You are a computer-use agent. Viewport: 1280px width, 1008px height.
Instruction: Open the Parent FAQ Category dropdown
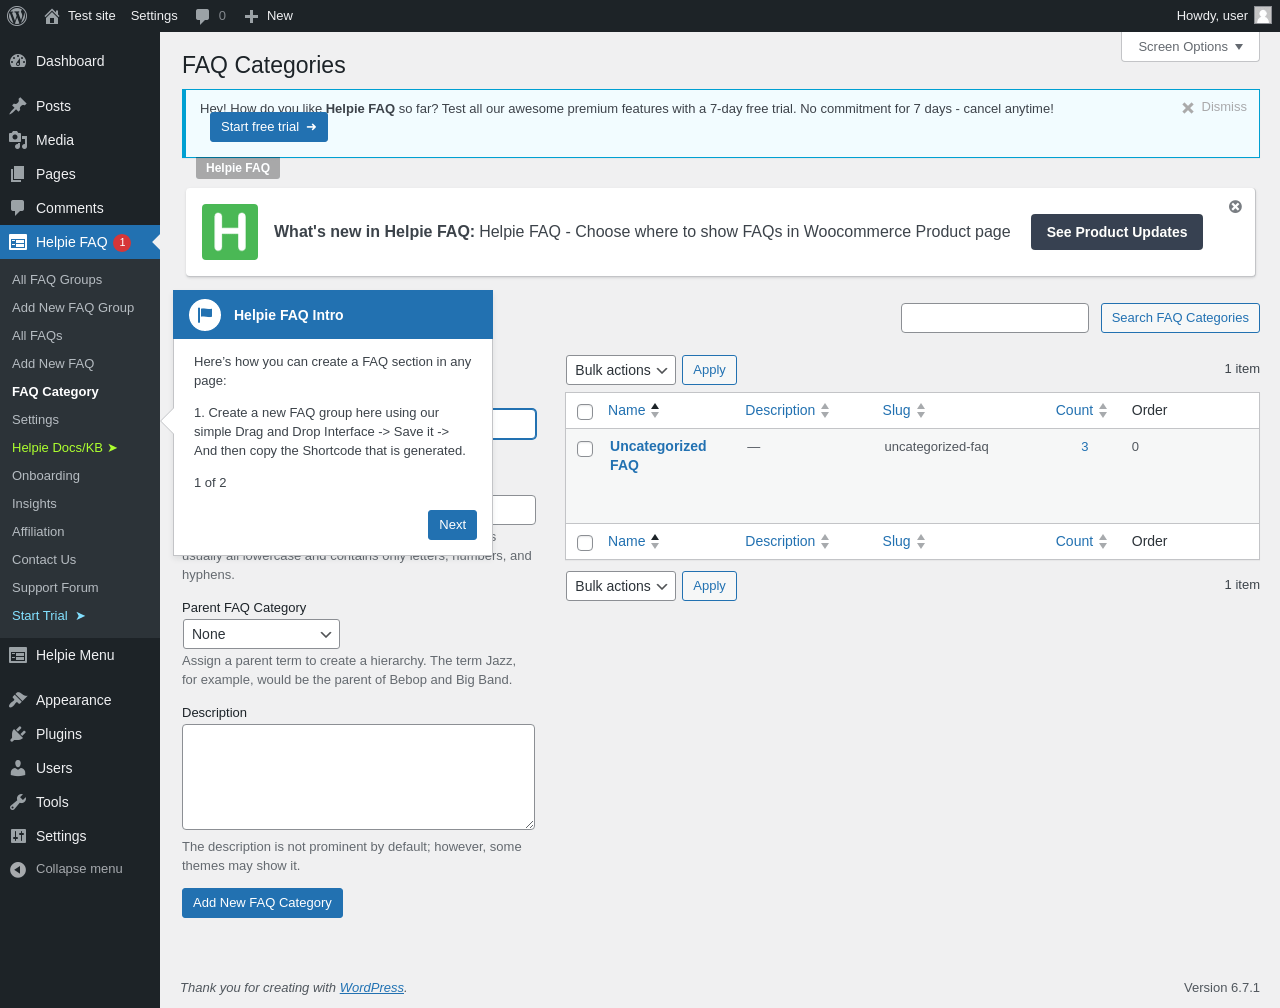261,634
